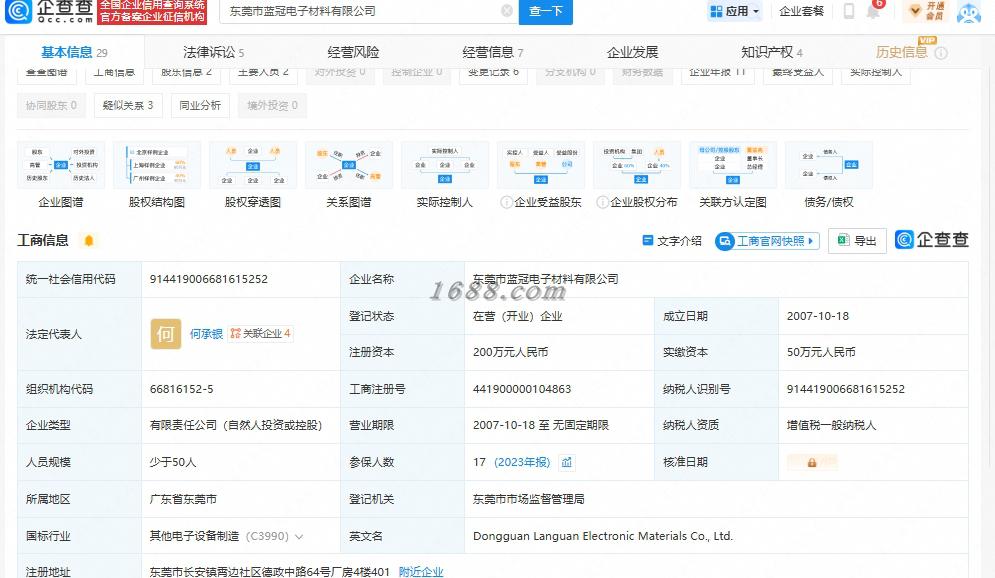This screenshot has height=578, width=995.
Task: Click the info icon next to 企业股权分布
Action: point(602,202)
